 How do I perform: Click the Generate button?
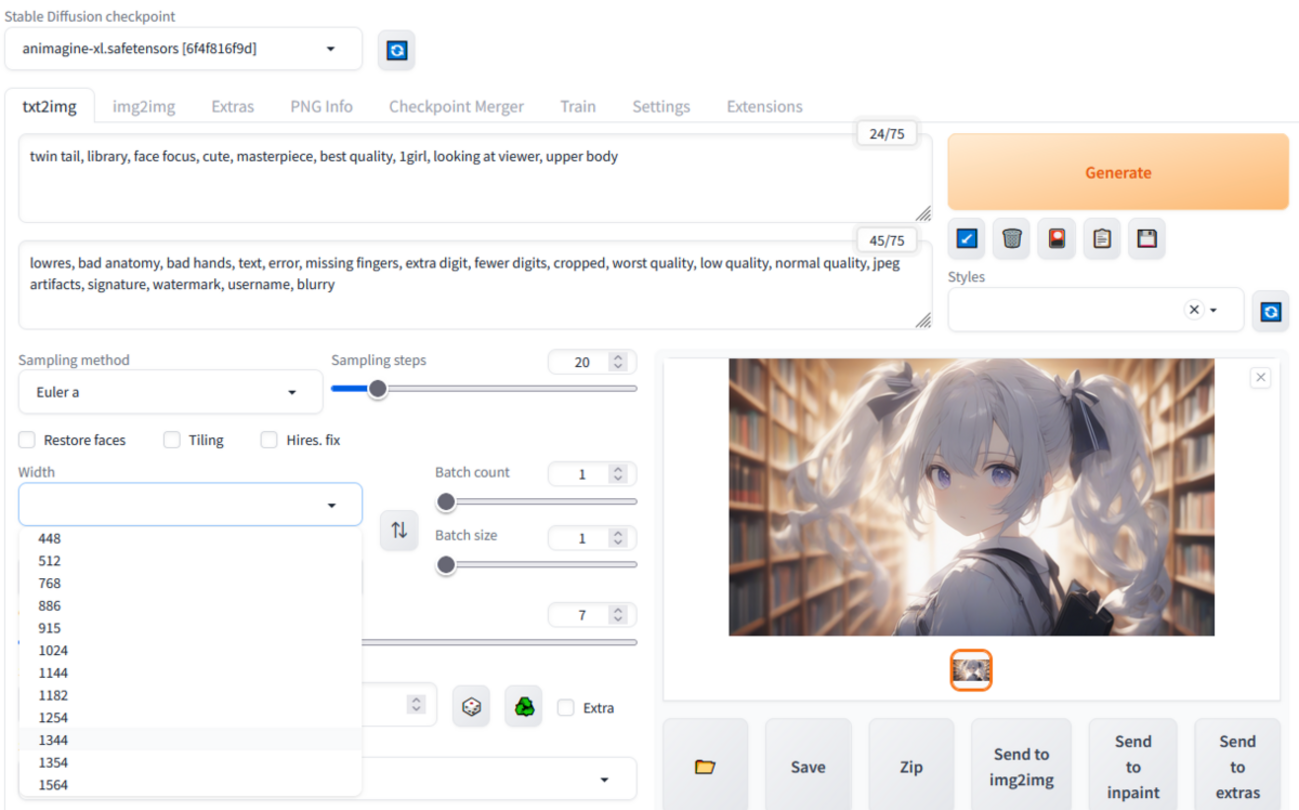[x=1118, y=172]
